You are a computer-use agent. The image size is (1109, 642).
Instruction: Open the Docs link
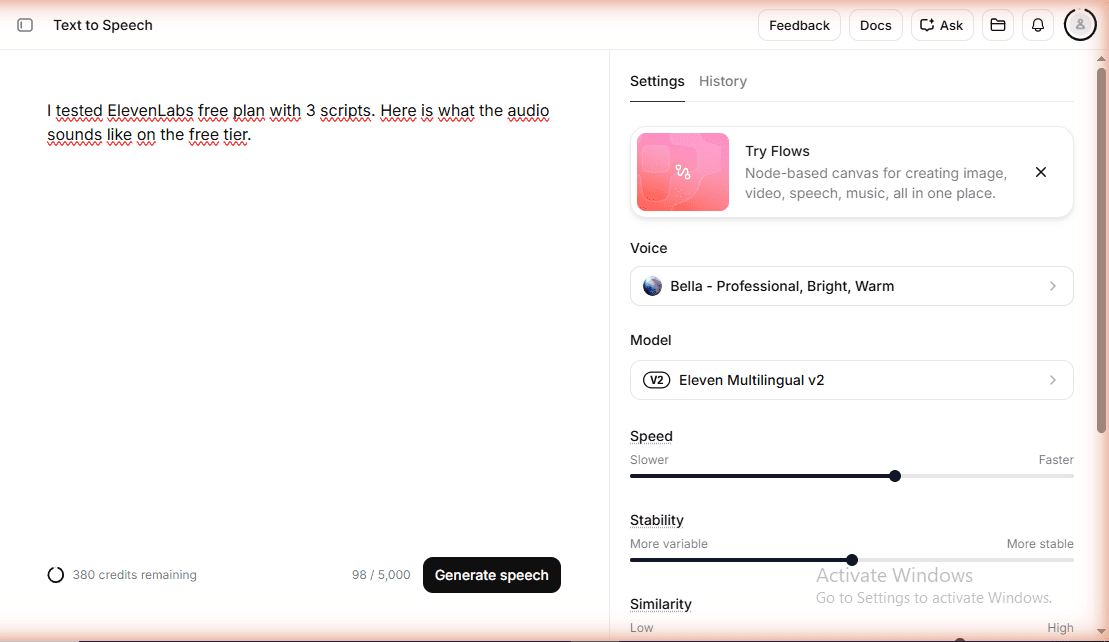click(876, 25)
